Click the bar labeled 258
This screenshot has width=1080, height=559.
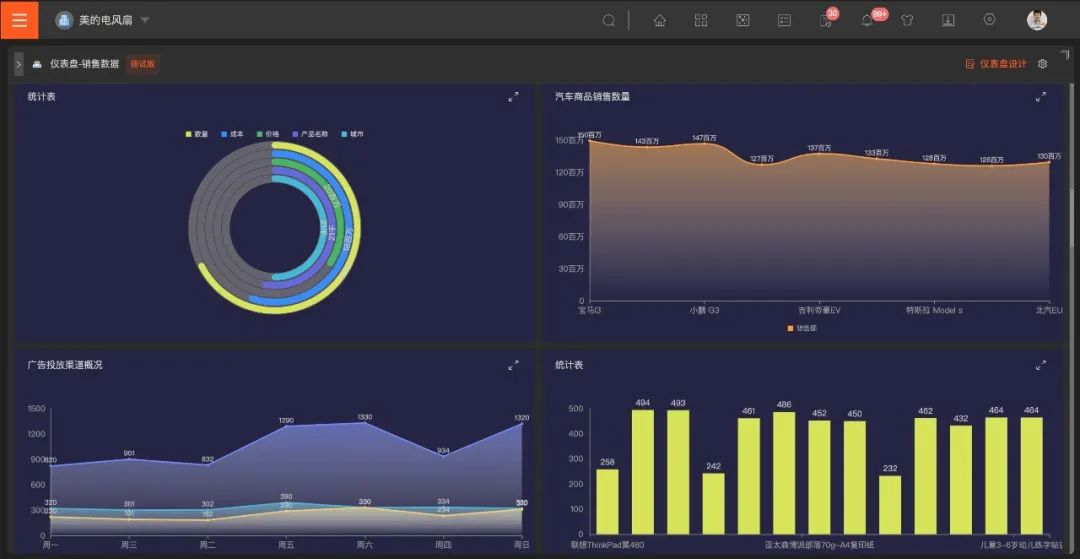pos(608,502)
